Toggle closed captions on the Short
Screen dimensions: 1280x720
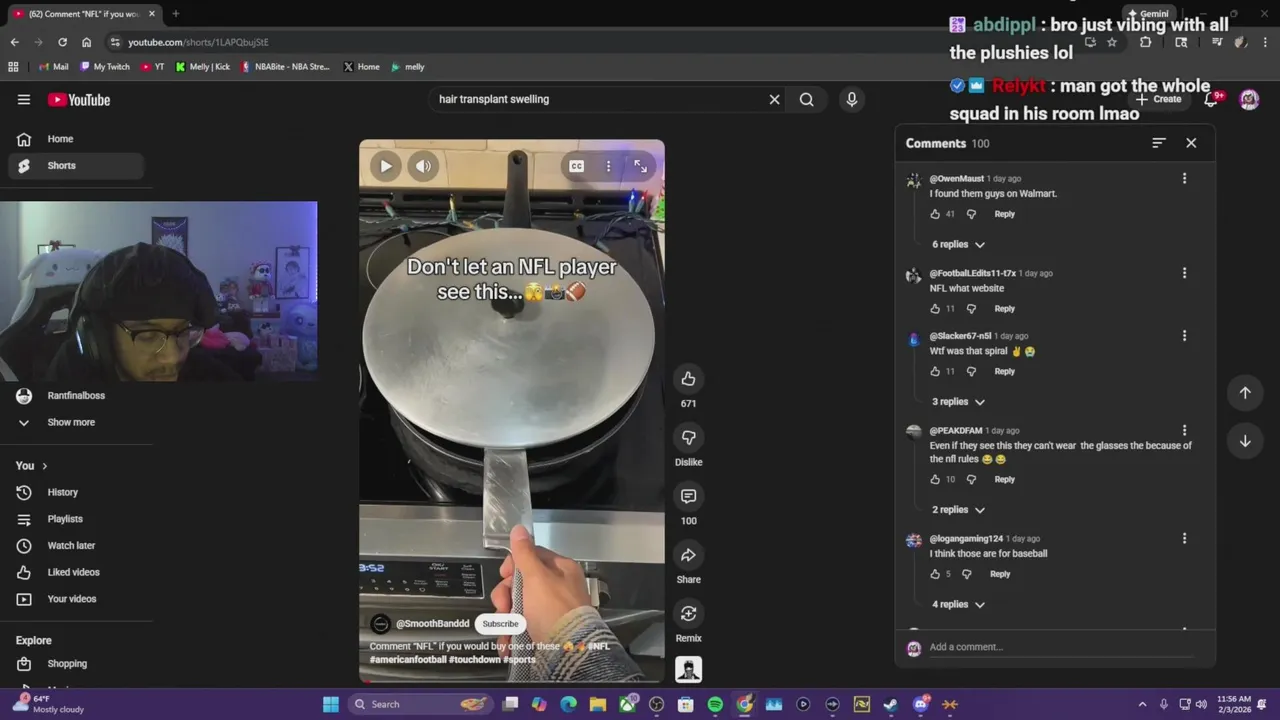tap(576, 166)
